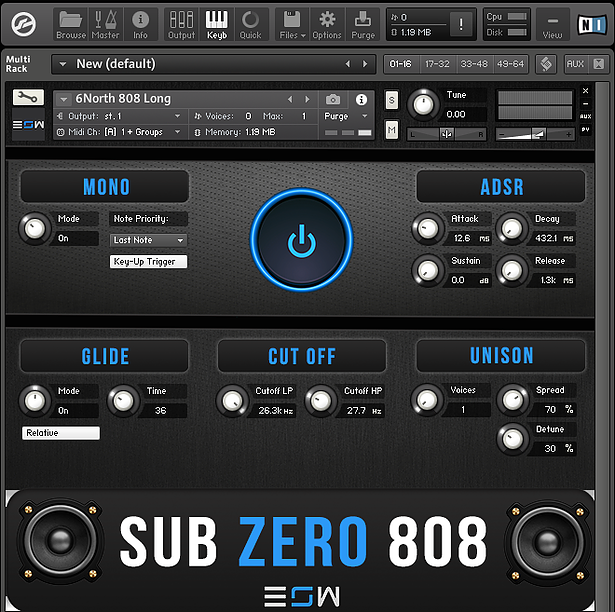
Task: Click the Attack value field
Action: pos(467,238)
